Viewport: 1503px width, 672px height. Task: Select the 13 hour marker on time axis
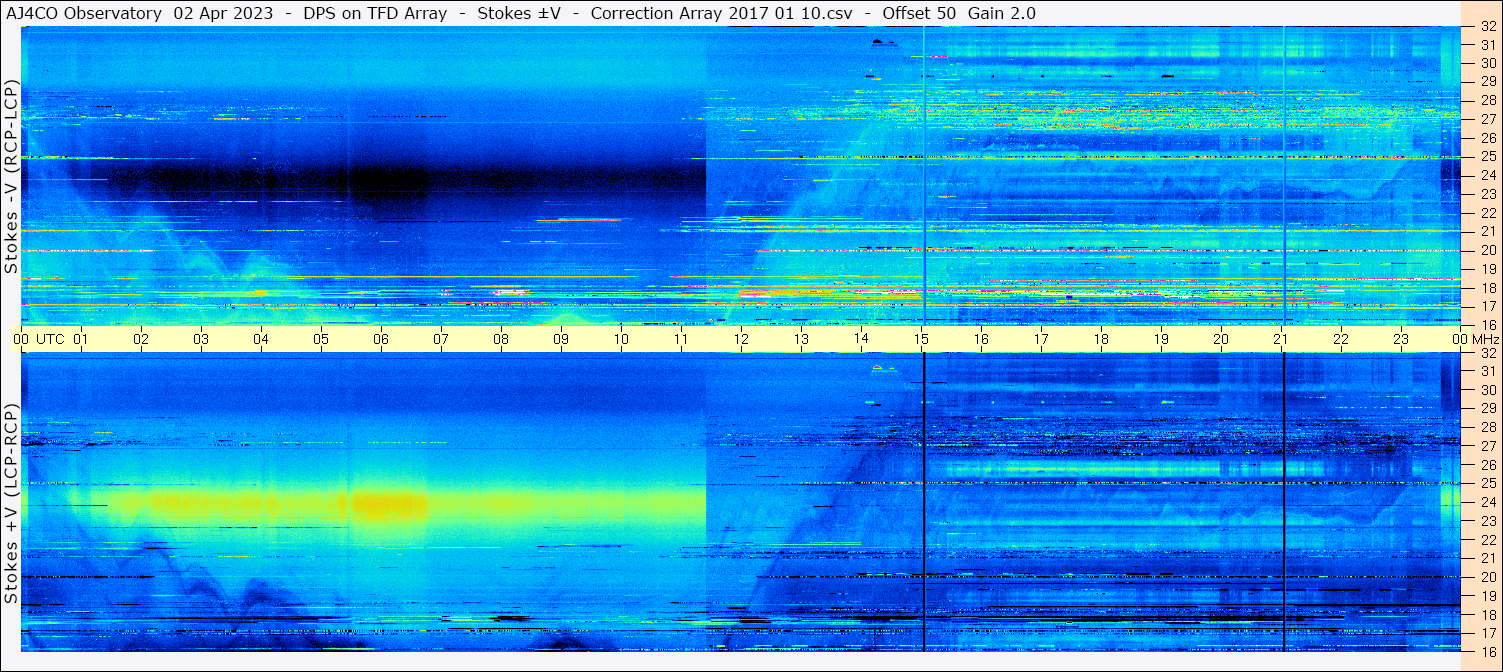801,339
